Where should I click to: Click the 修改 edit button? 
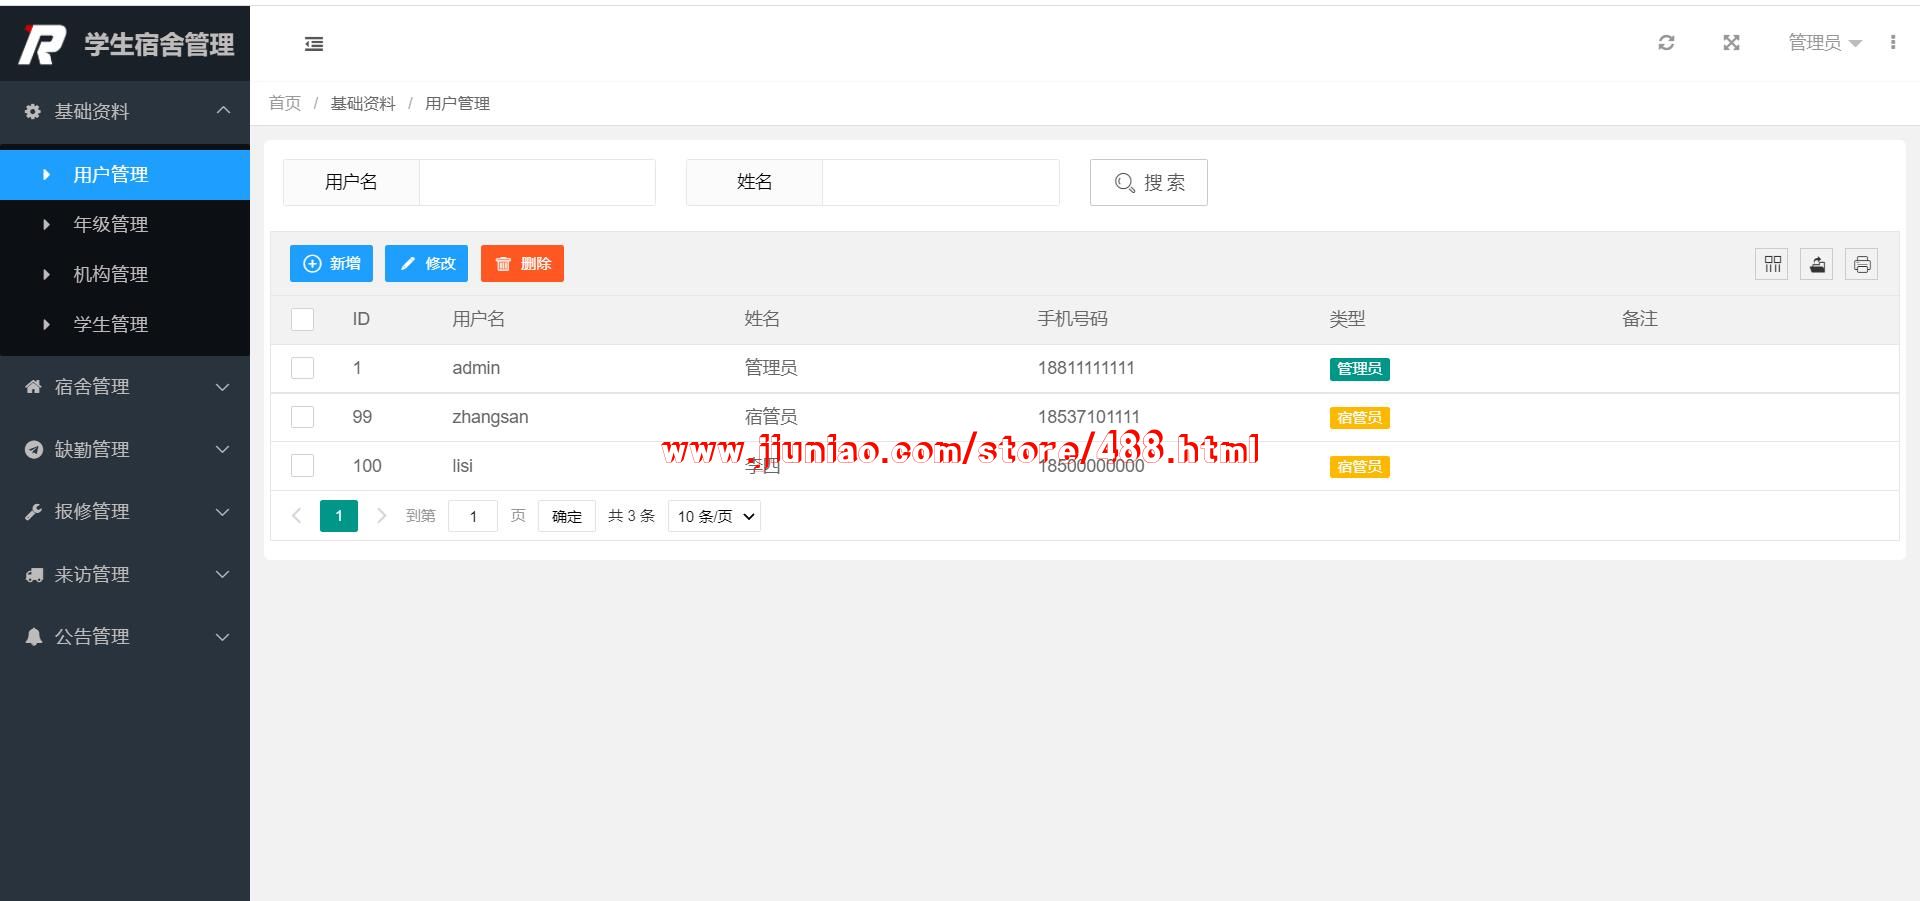tap(426, 264)
